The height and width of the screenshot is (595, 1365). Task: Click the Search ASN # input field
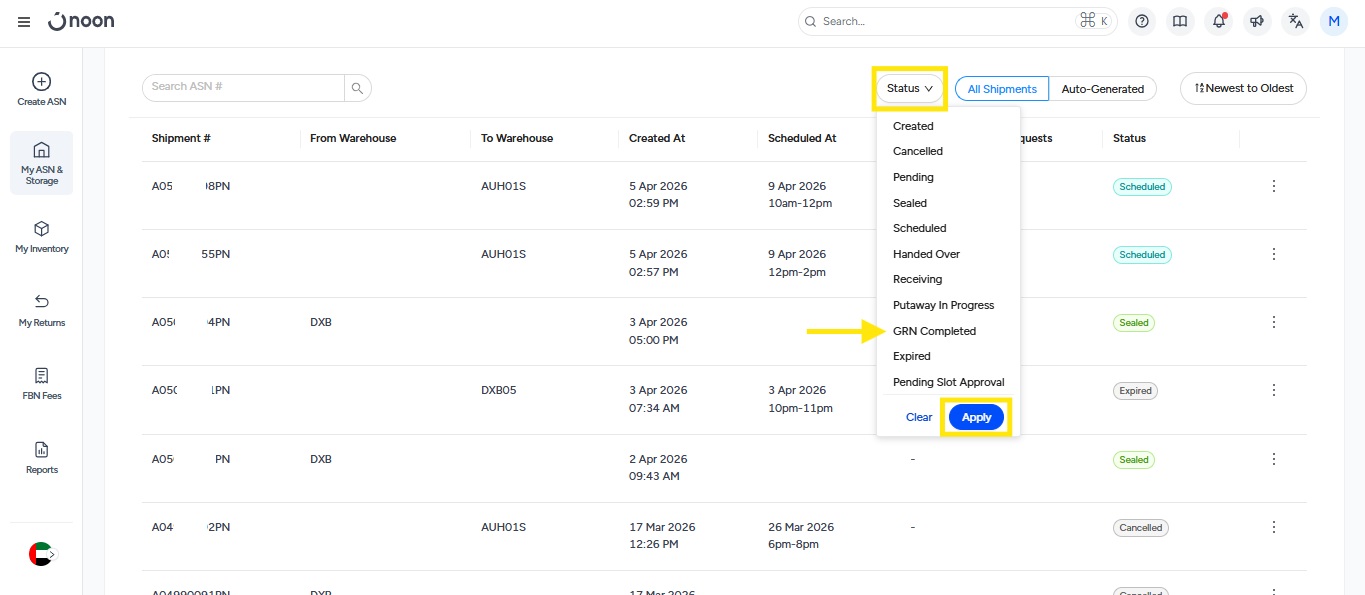[243, 87]
